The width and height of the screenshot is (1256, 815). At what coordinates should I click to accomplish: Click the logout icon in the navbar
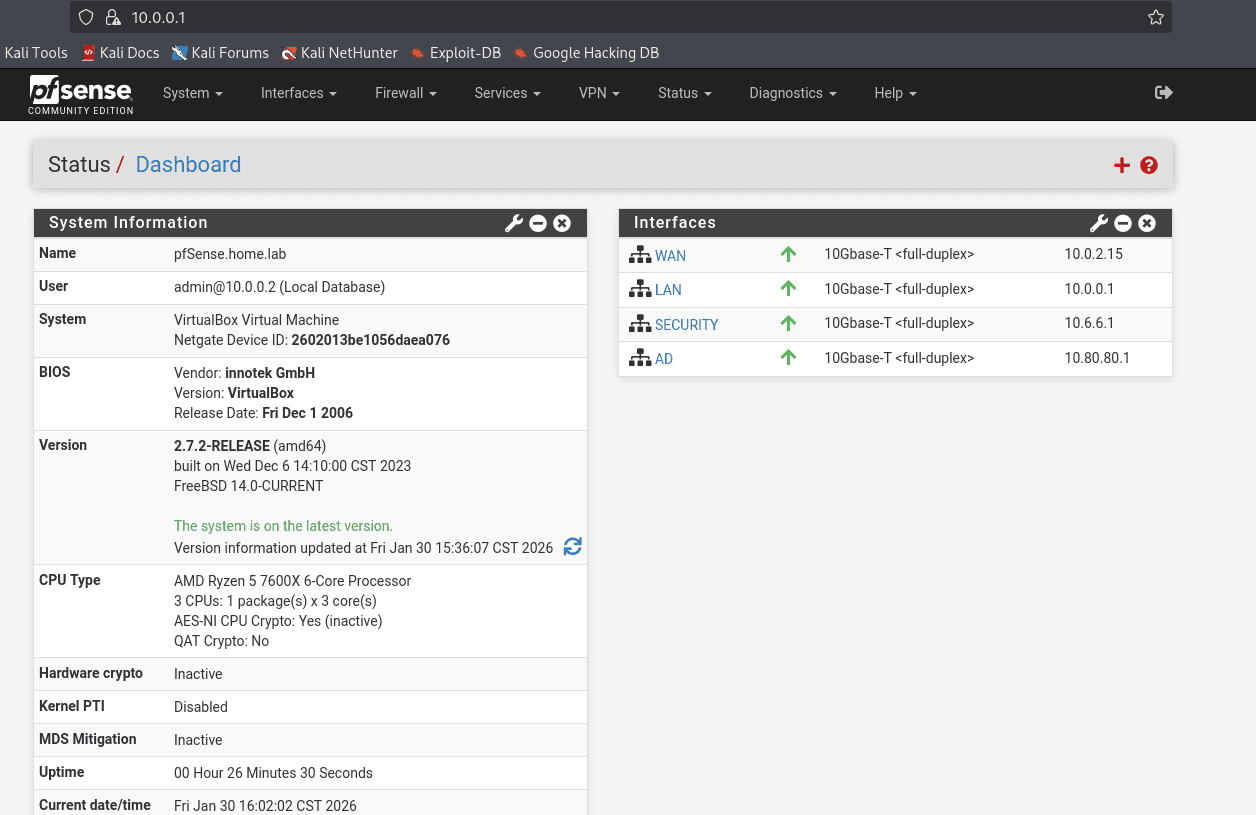pyautogui.click(x=1163, y=93)
